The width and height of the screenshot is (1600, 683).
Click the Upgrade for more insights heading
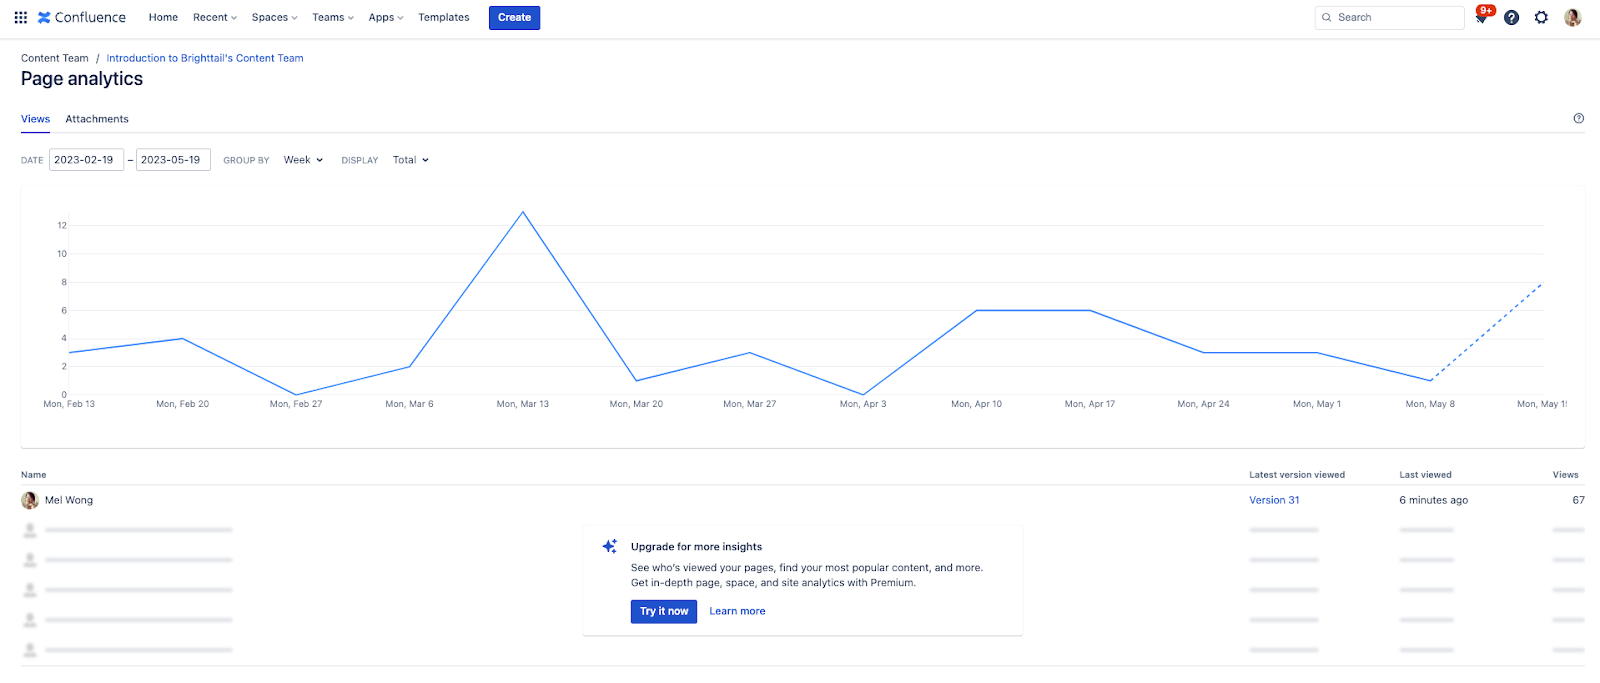click(696, 547)
